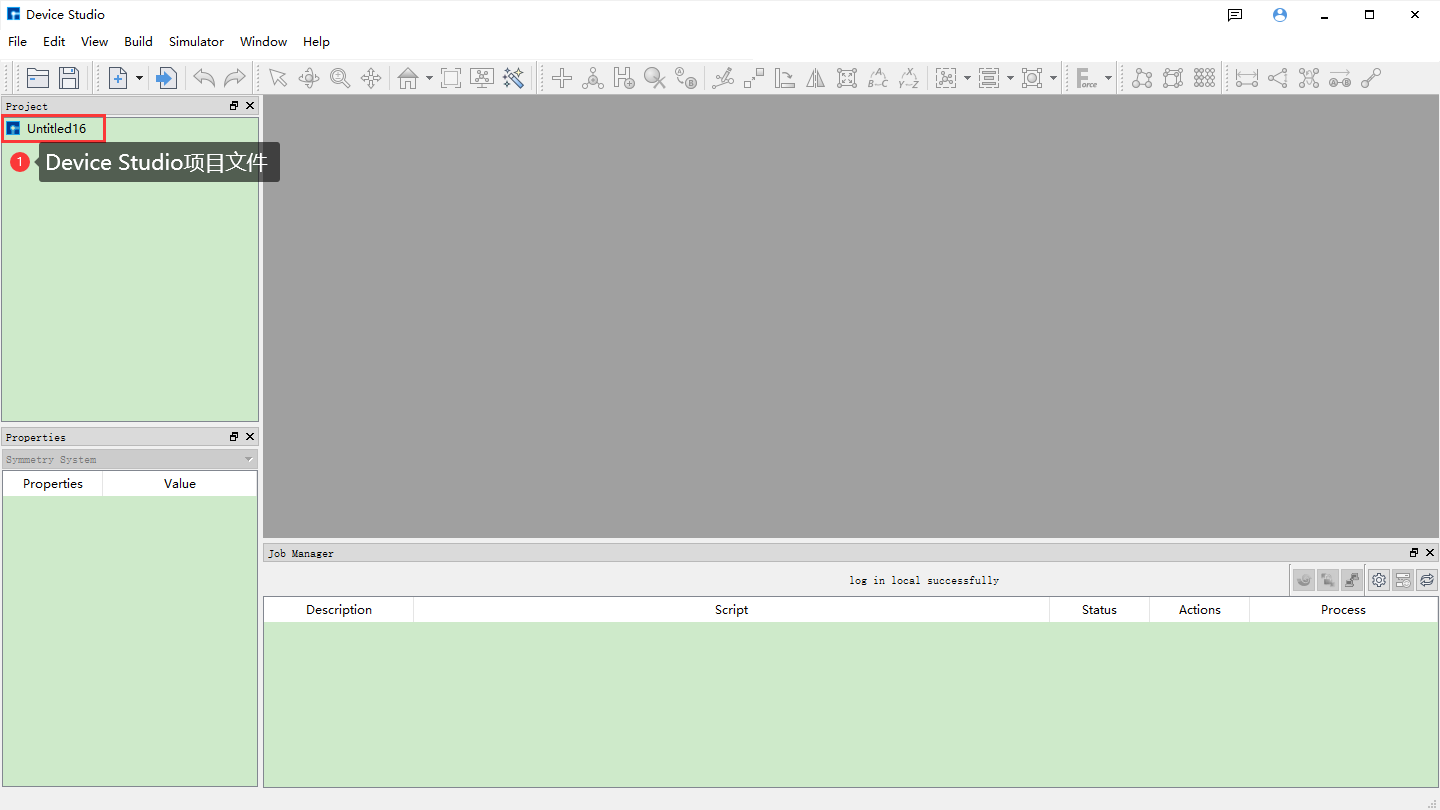Click the undo arrow in toolbar
The width and height of the screenshot is (1440, 810).
click(204, 78)
